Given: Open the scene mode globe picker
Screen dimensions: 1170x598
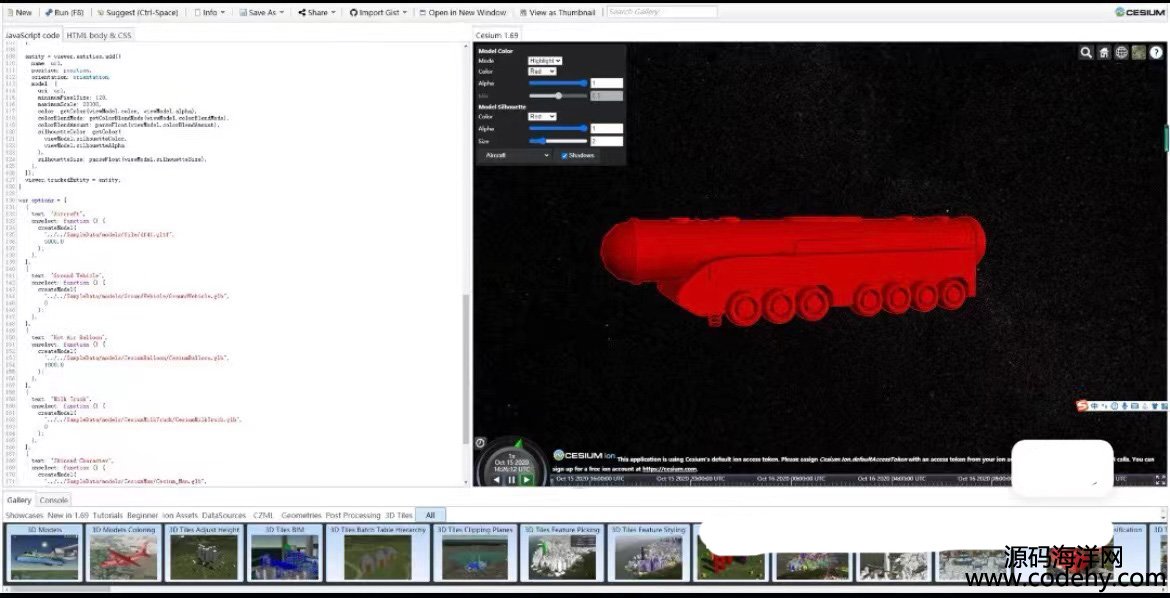Looking at the screenshot, I should [1122, 53].
